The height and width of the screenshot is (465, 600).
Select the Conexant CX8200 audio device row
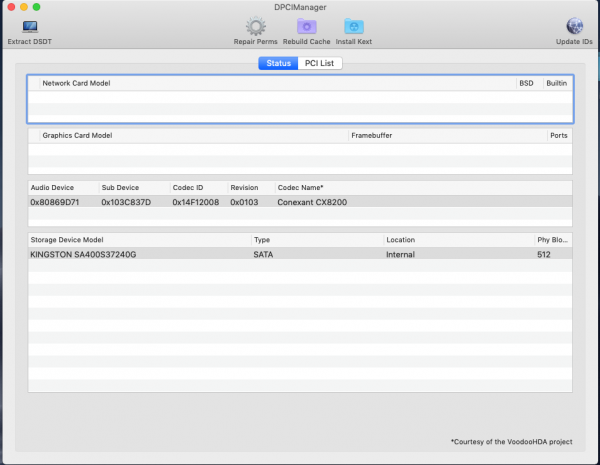[x=300, y=202]
